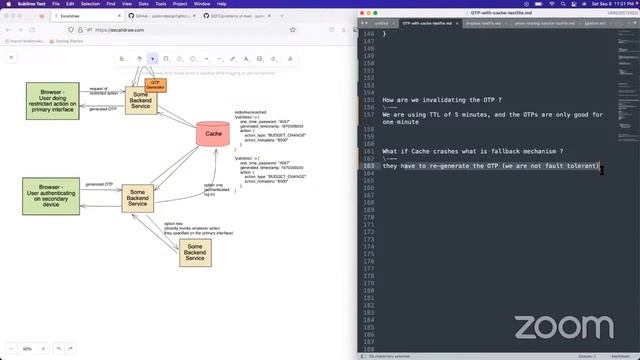Open the Edit menu
The height and width of the screenshot is (360, 640).
click(70, 4)
